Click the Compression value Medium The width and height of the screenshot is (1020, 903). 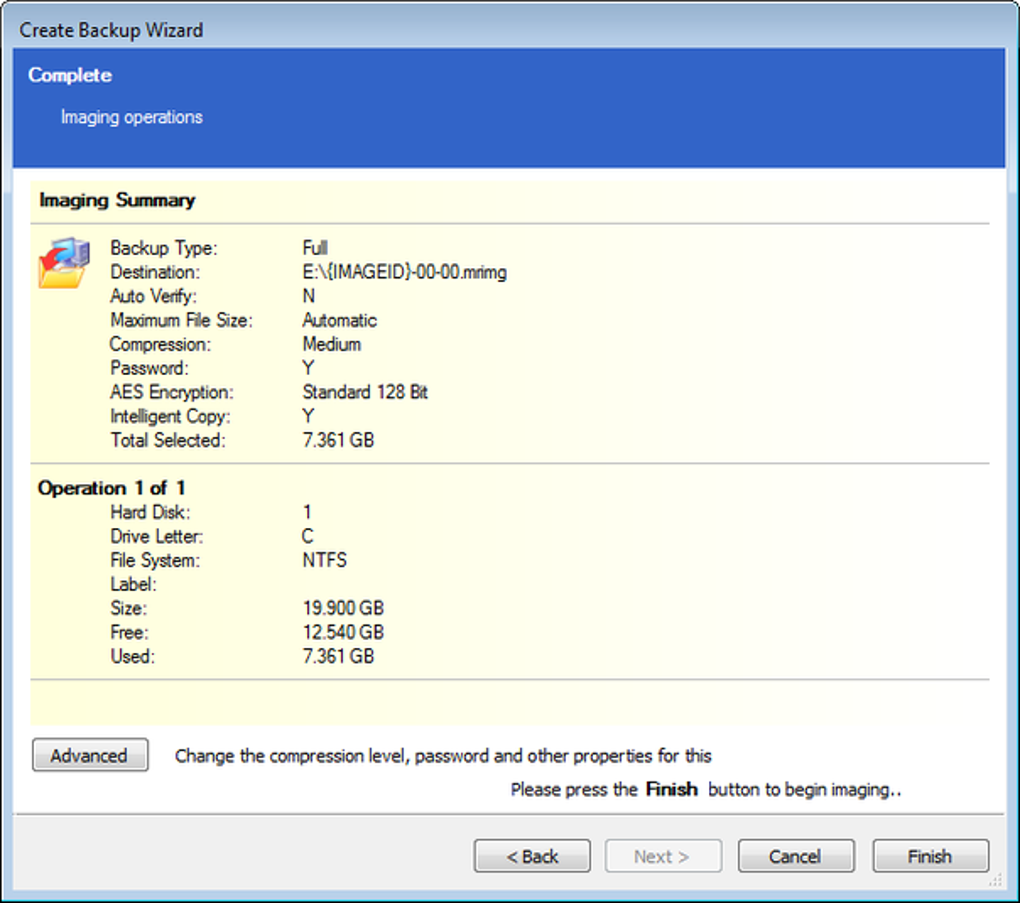[332, 344]
